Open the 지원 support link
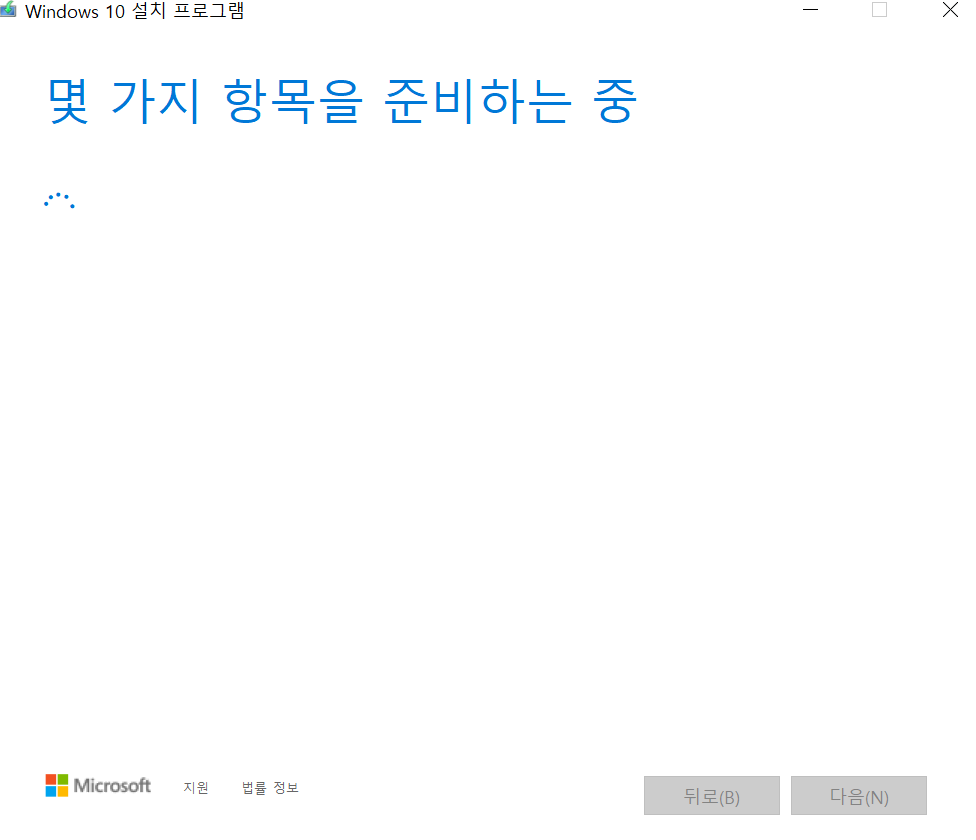 click(x=195, y=788)
